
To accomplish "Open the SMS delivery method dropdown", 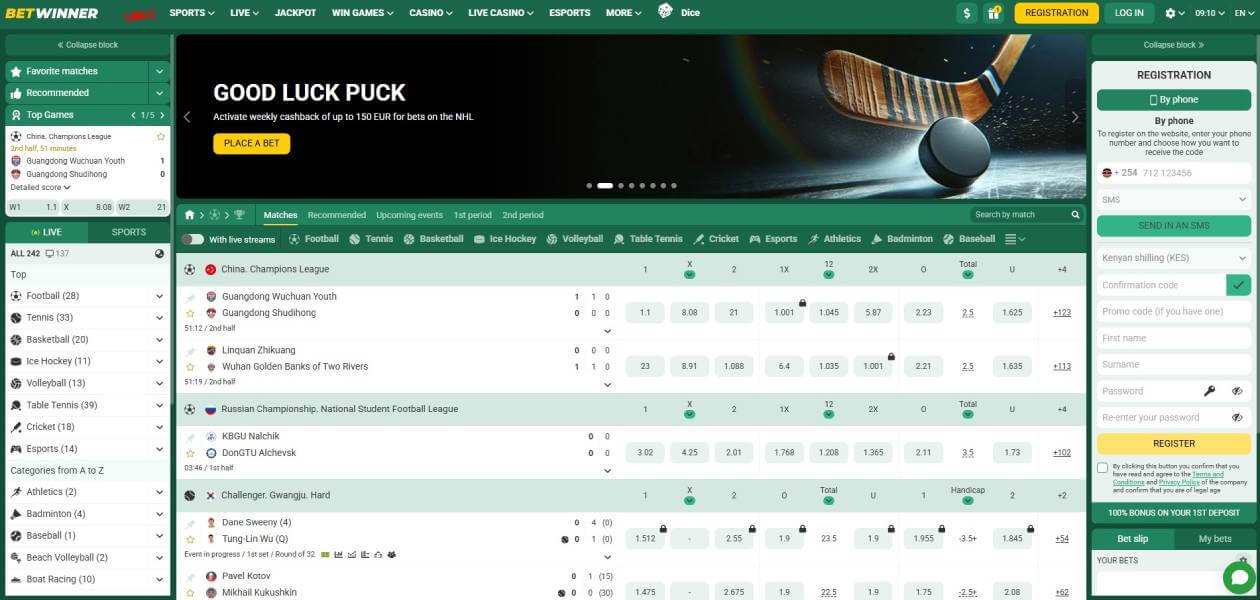I will [x=1174, y=199].
